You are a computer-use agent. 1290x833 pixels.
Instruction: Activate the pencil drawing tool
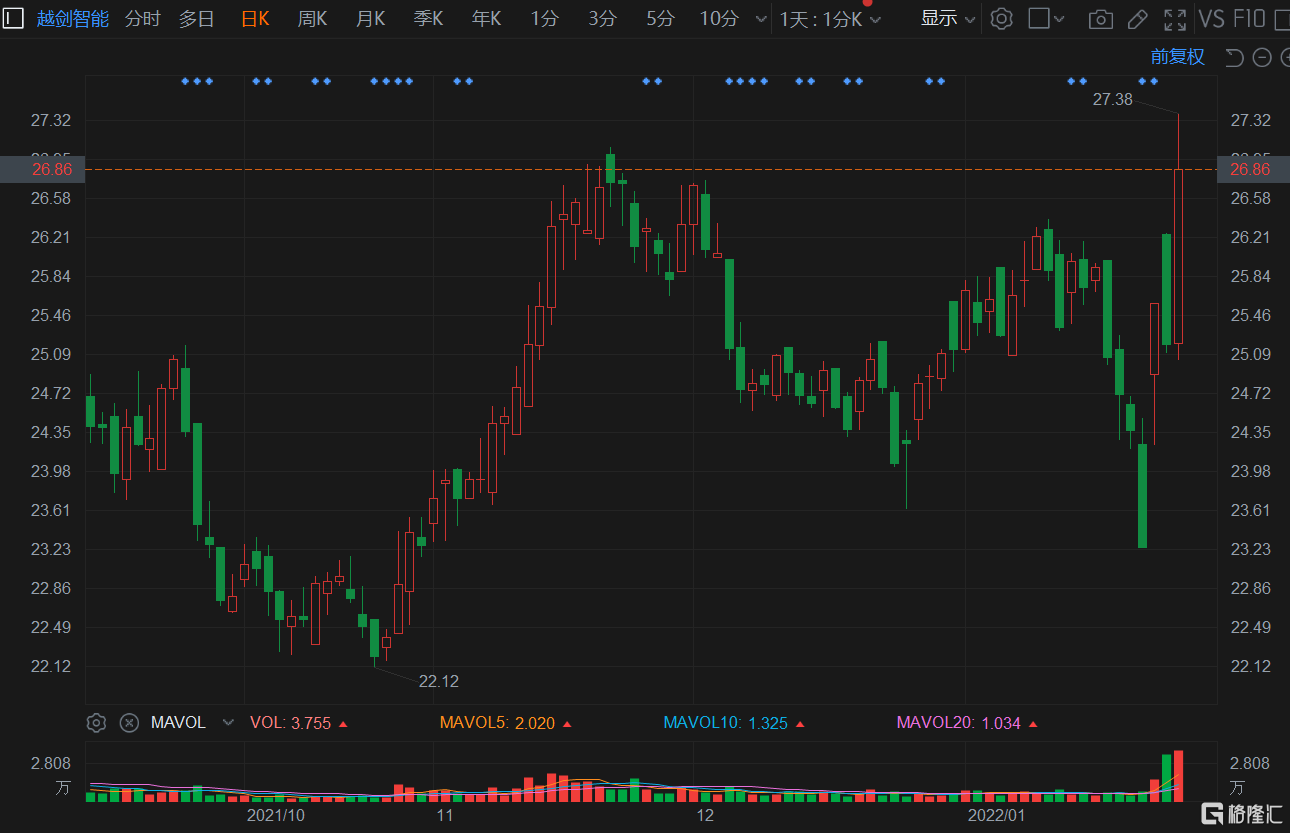1137,19
